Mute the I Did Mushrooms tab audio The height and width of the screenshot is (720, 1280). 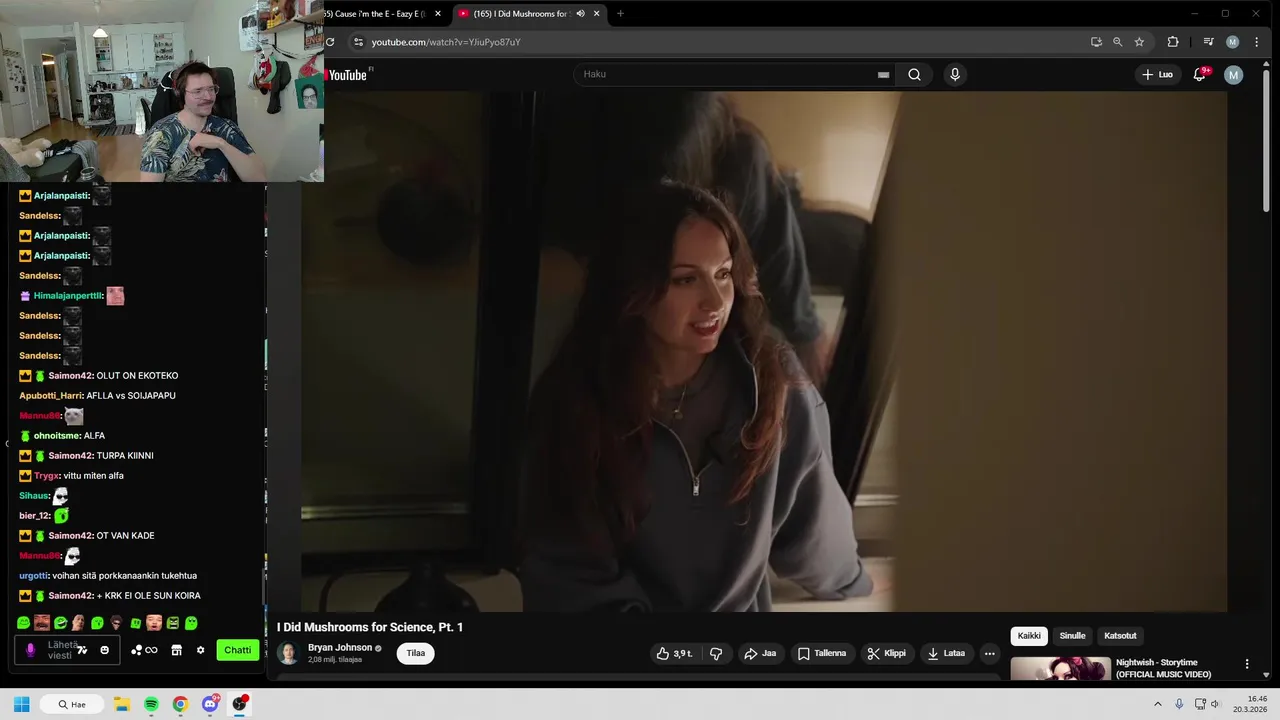click(x=580, y=14)
